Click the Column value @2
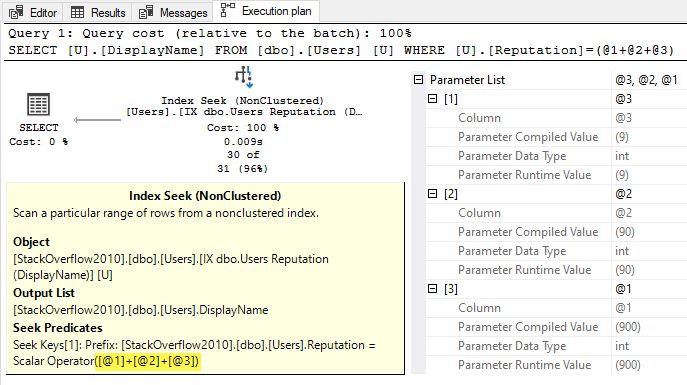This screenshot has height=385, width=687. (623, 213)
